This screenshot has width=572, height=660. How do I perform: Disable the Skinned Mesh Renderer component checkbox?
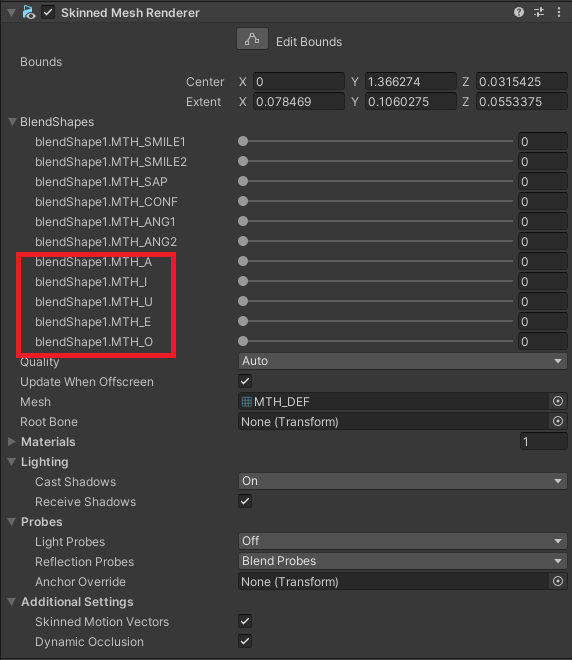[48, 12]
